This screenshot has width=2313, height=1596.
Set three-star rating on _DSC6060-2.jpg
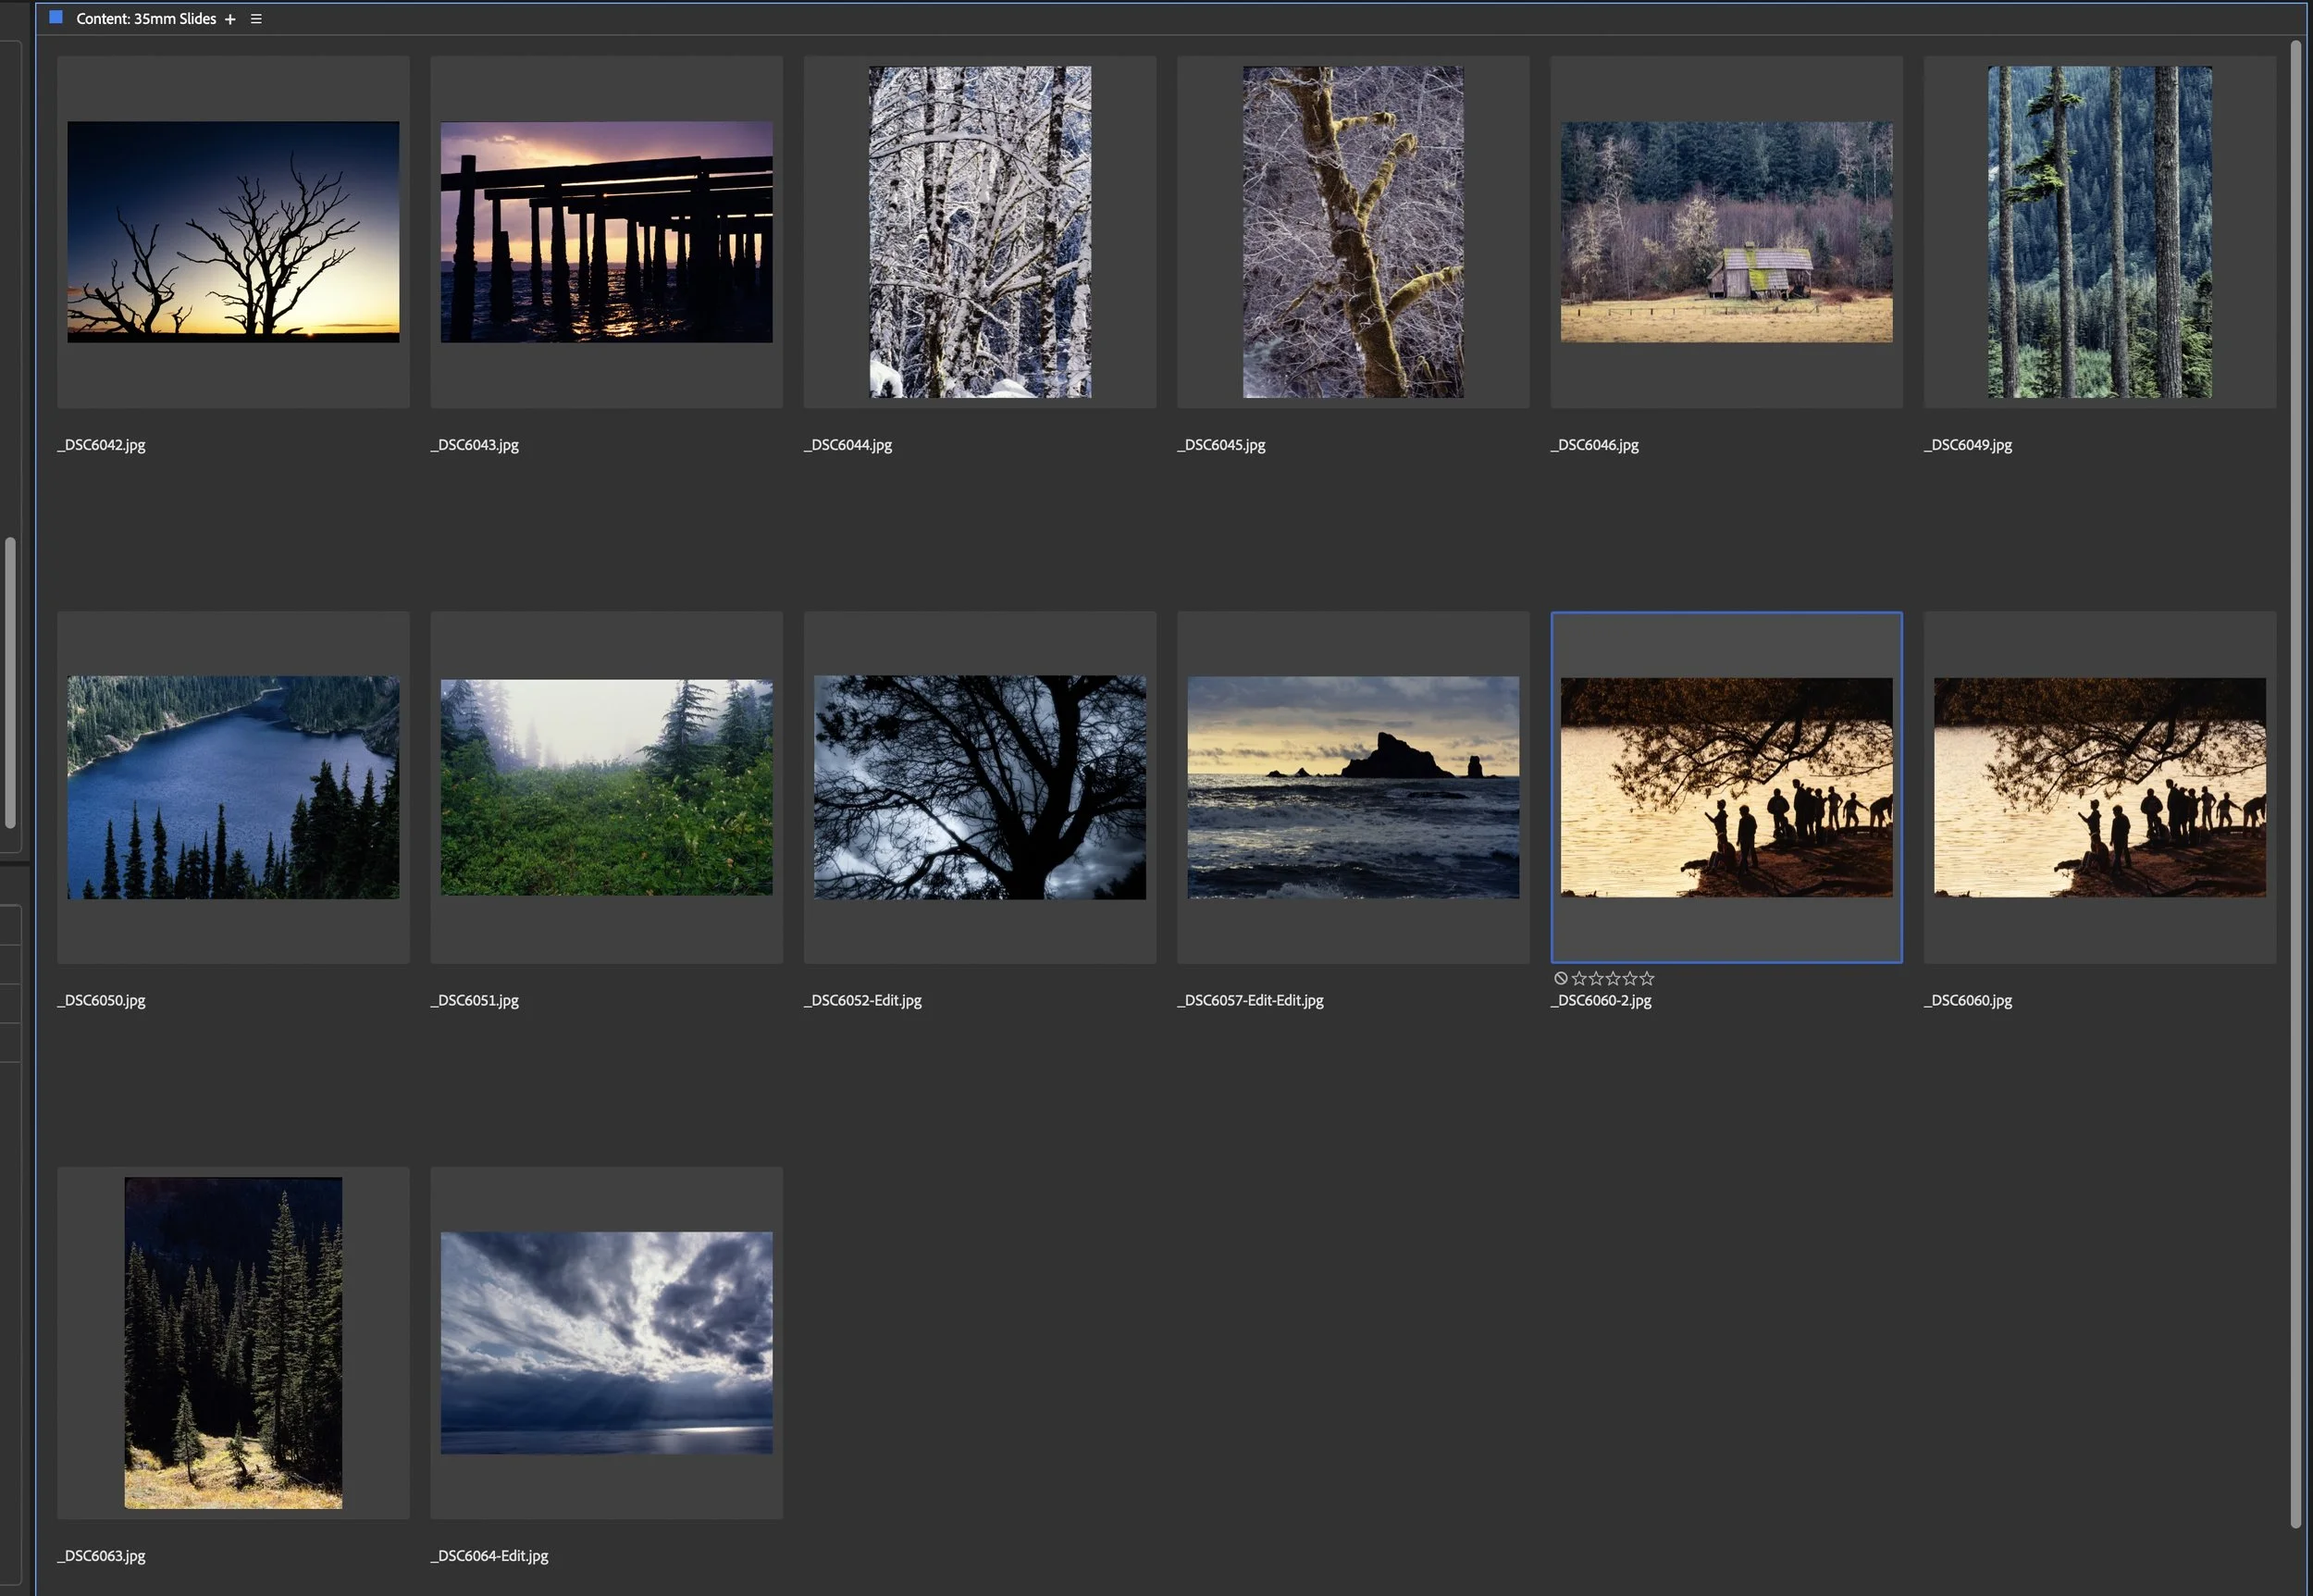[x=1612, y=978]
